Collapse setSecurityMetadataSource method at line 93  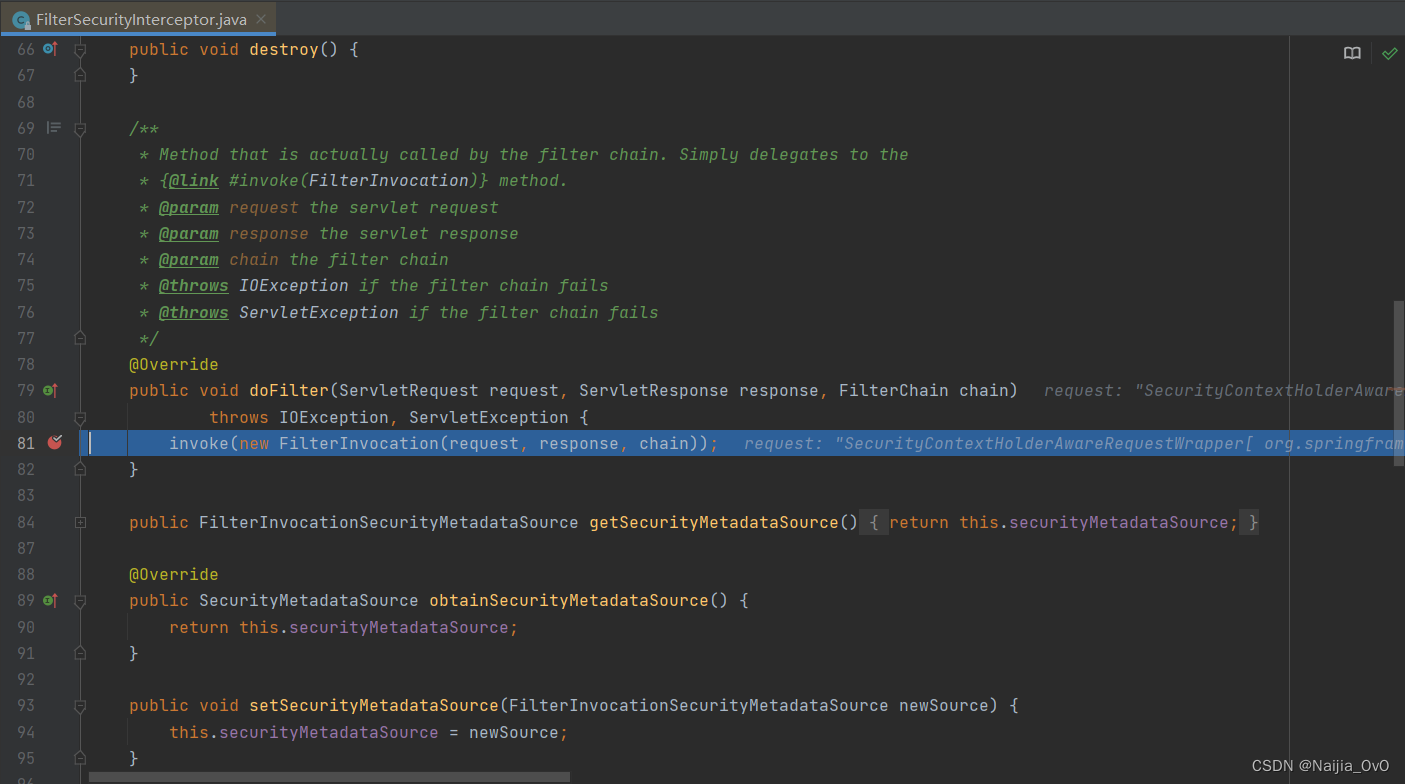(80, 705)
